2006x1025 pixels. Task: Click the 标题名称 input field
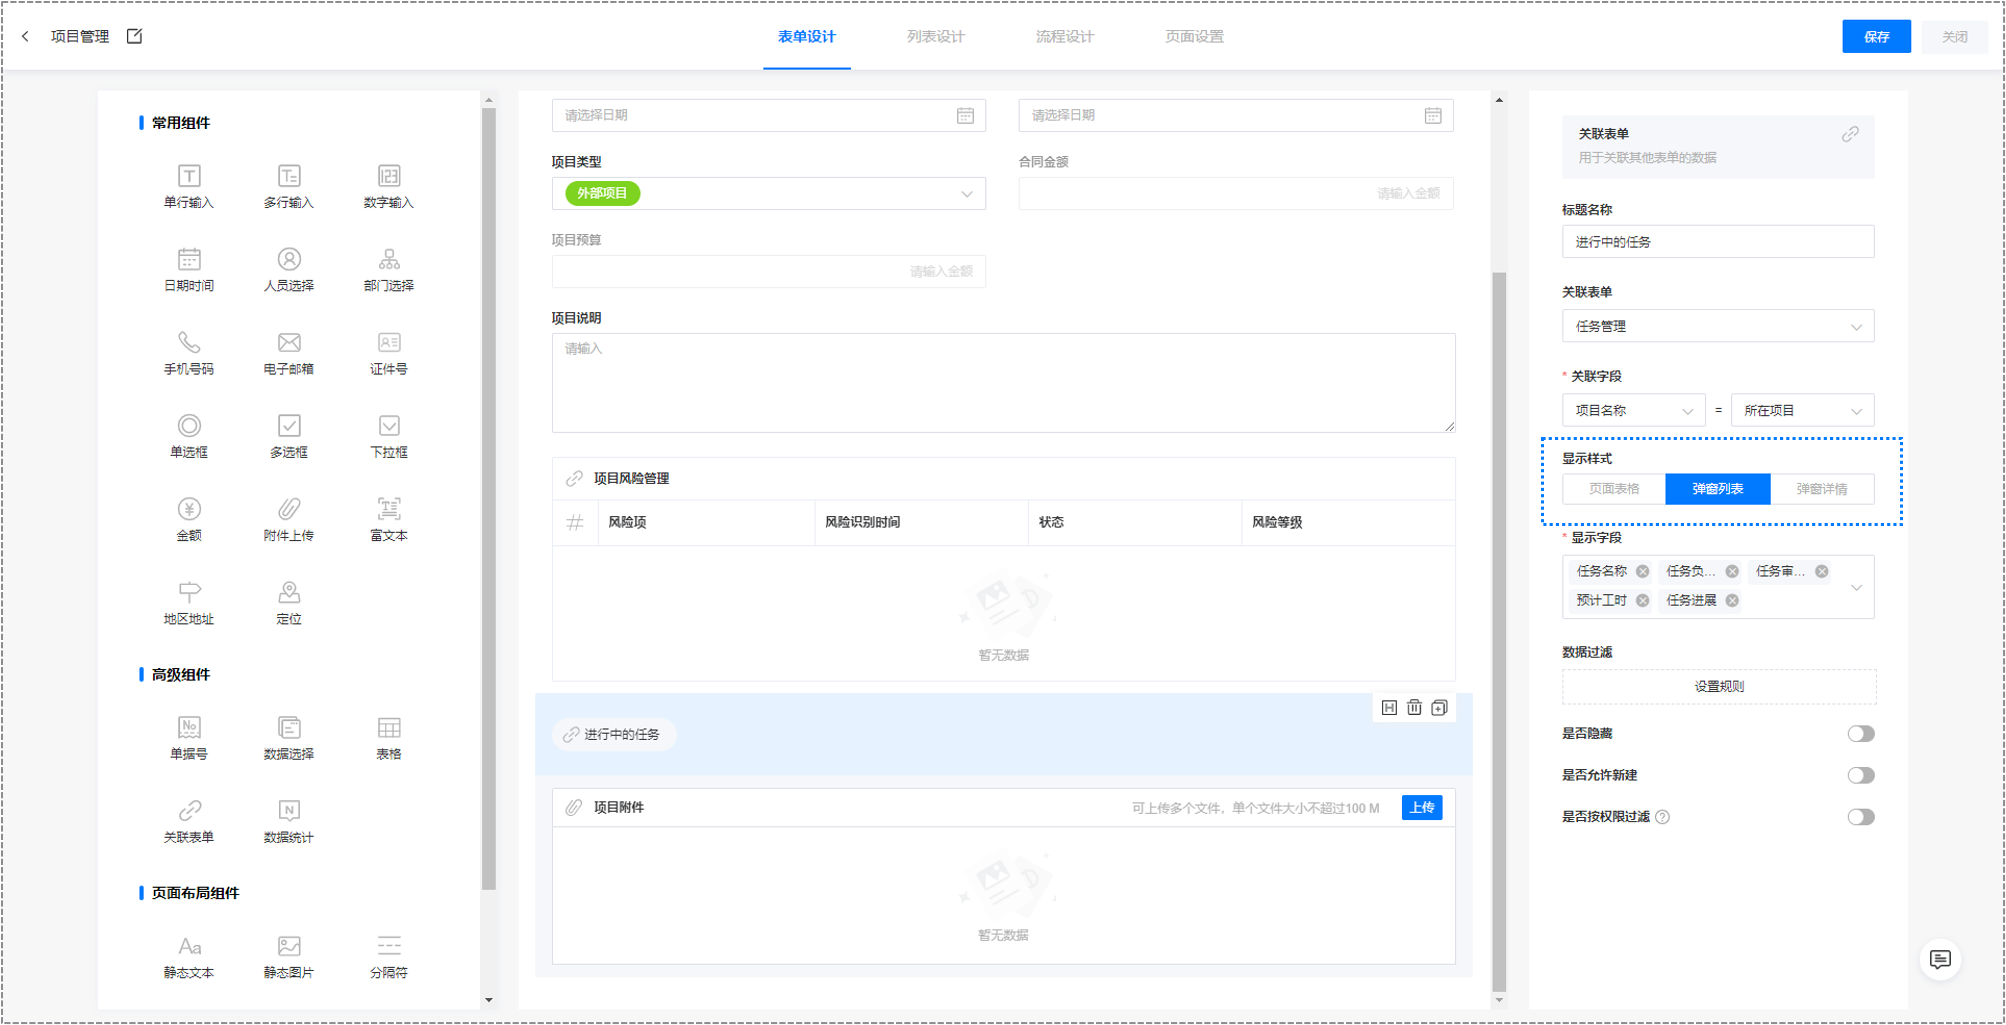(x=1718, y=242)
